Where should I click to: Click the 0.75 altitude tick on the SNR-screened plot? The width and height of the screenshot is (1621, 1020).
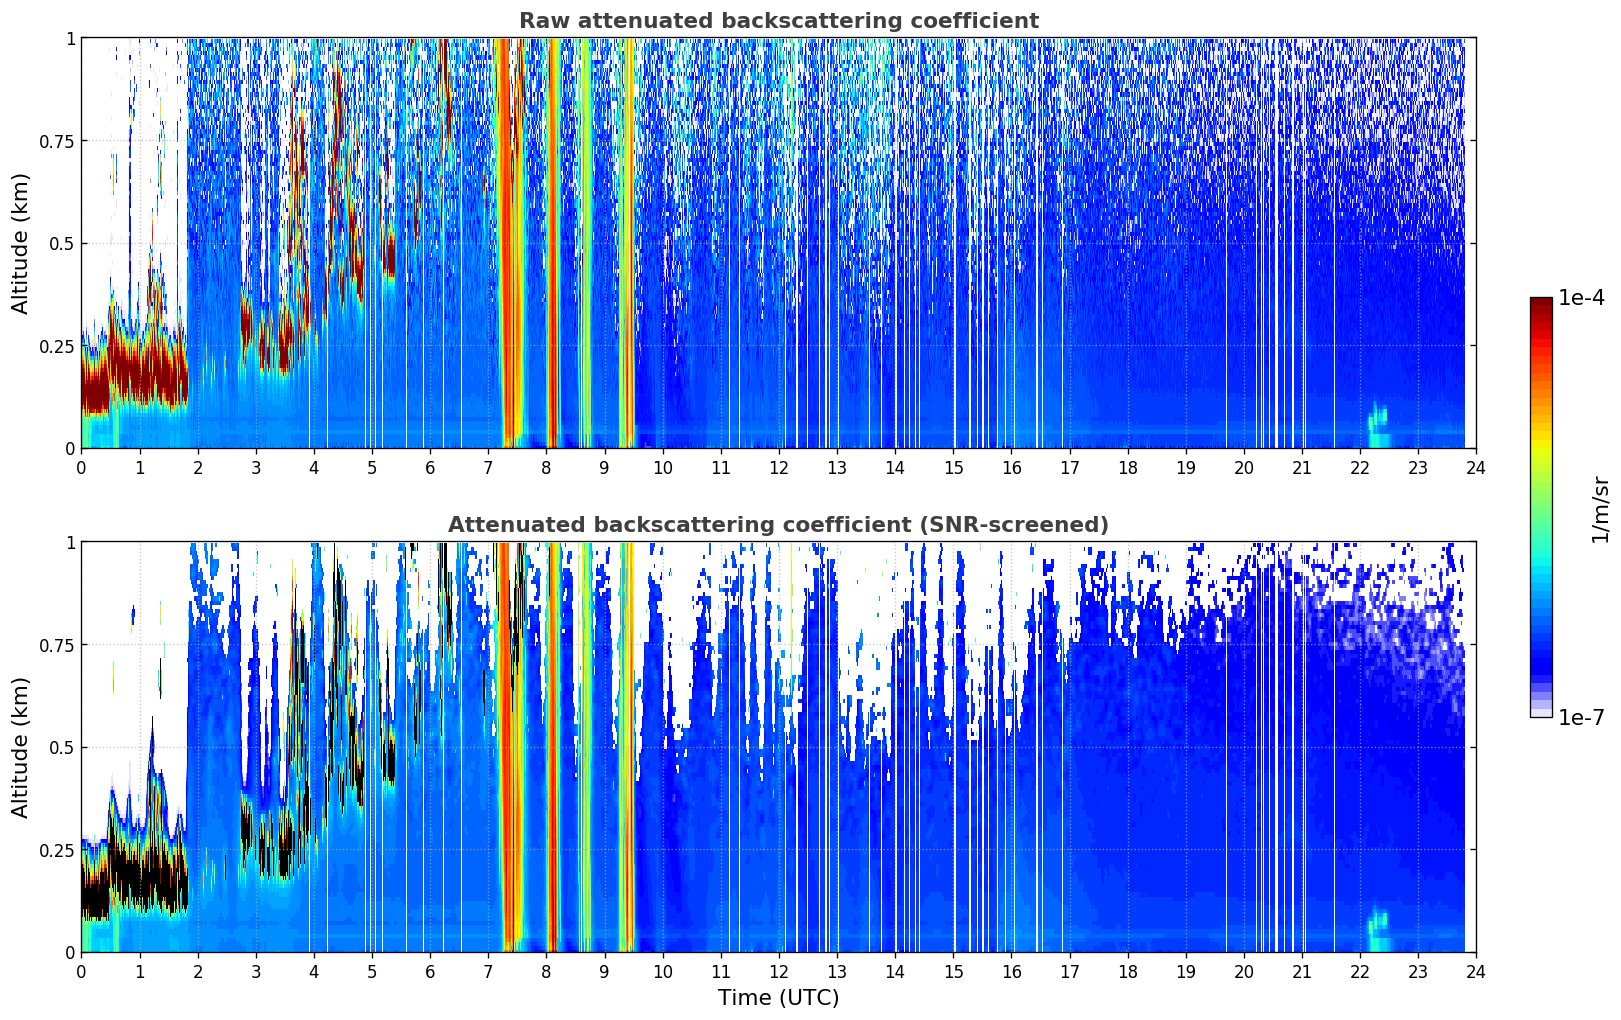[x=57, y=645]
